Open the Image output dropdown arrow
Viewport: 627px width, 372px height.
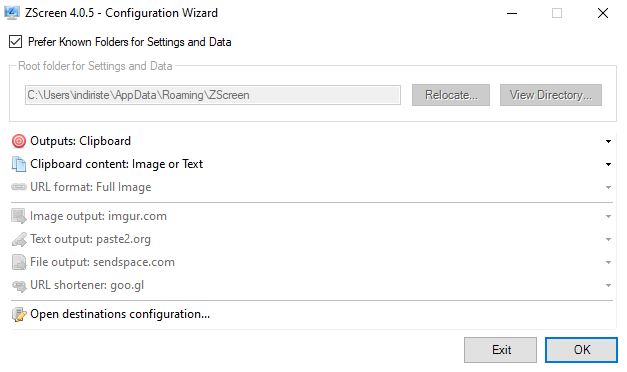pyautogui.click(x=608, y=216)
